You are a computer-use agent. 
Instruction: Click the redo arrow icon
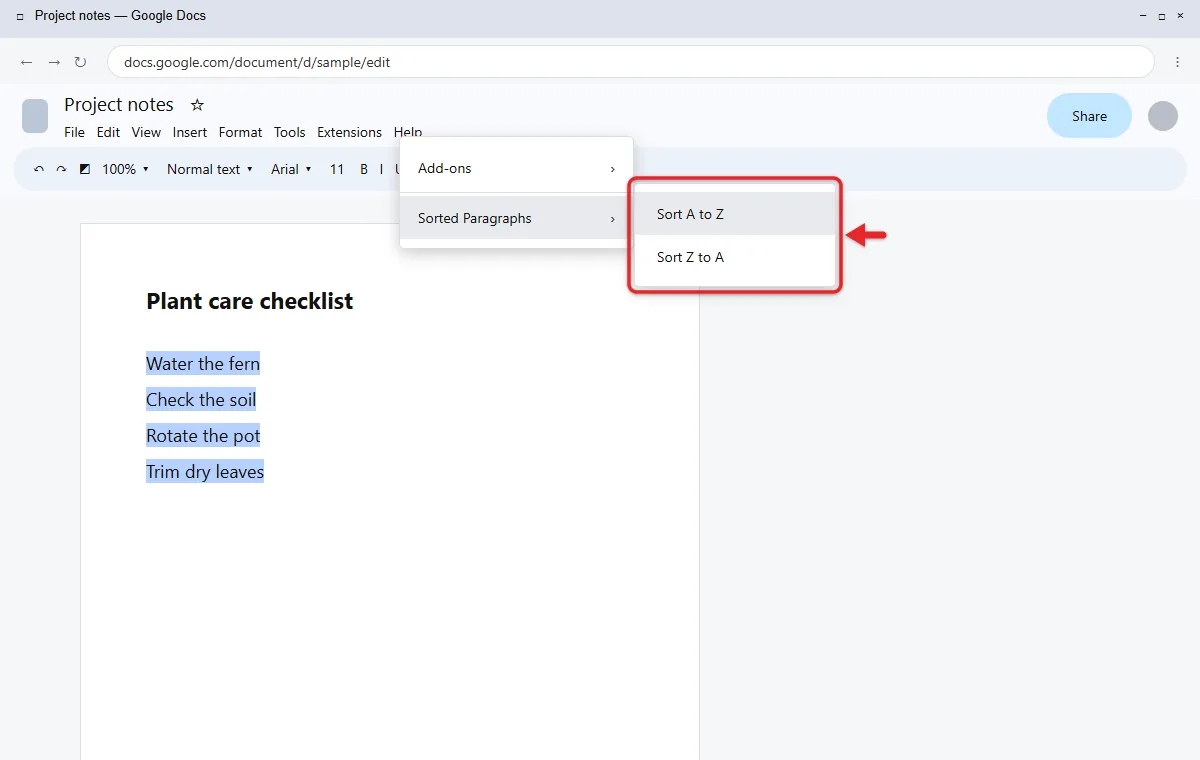click(61, 169)
